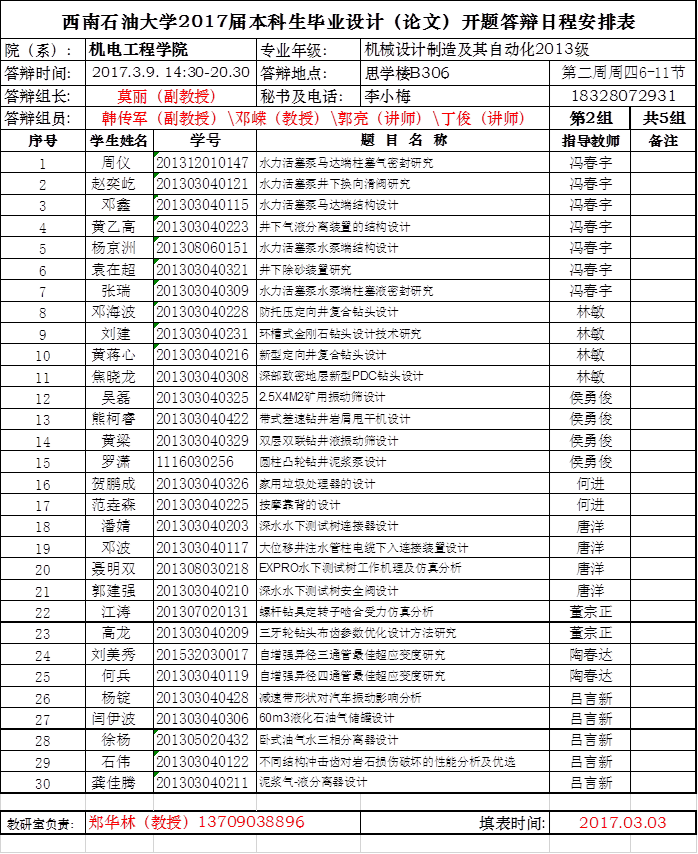Select the red cell with 13709038896
The image size is (698, 854).
pyautogui.click(x=195, y=822)
